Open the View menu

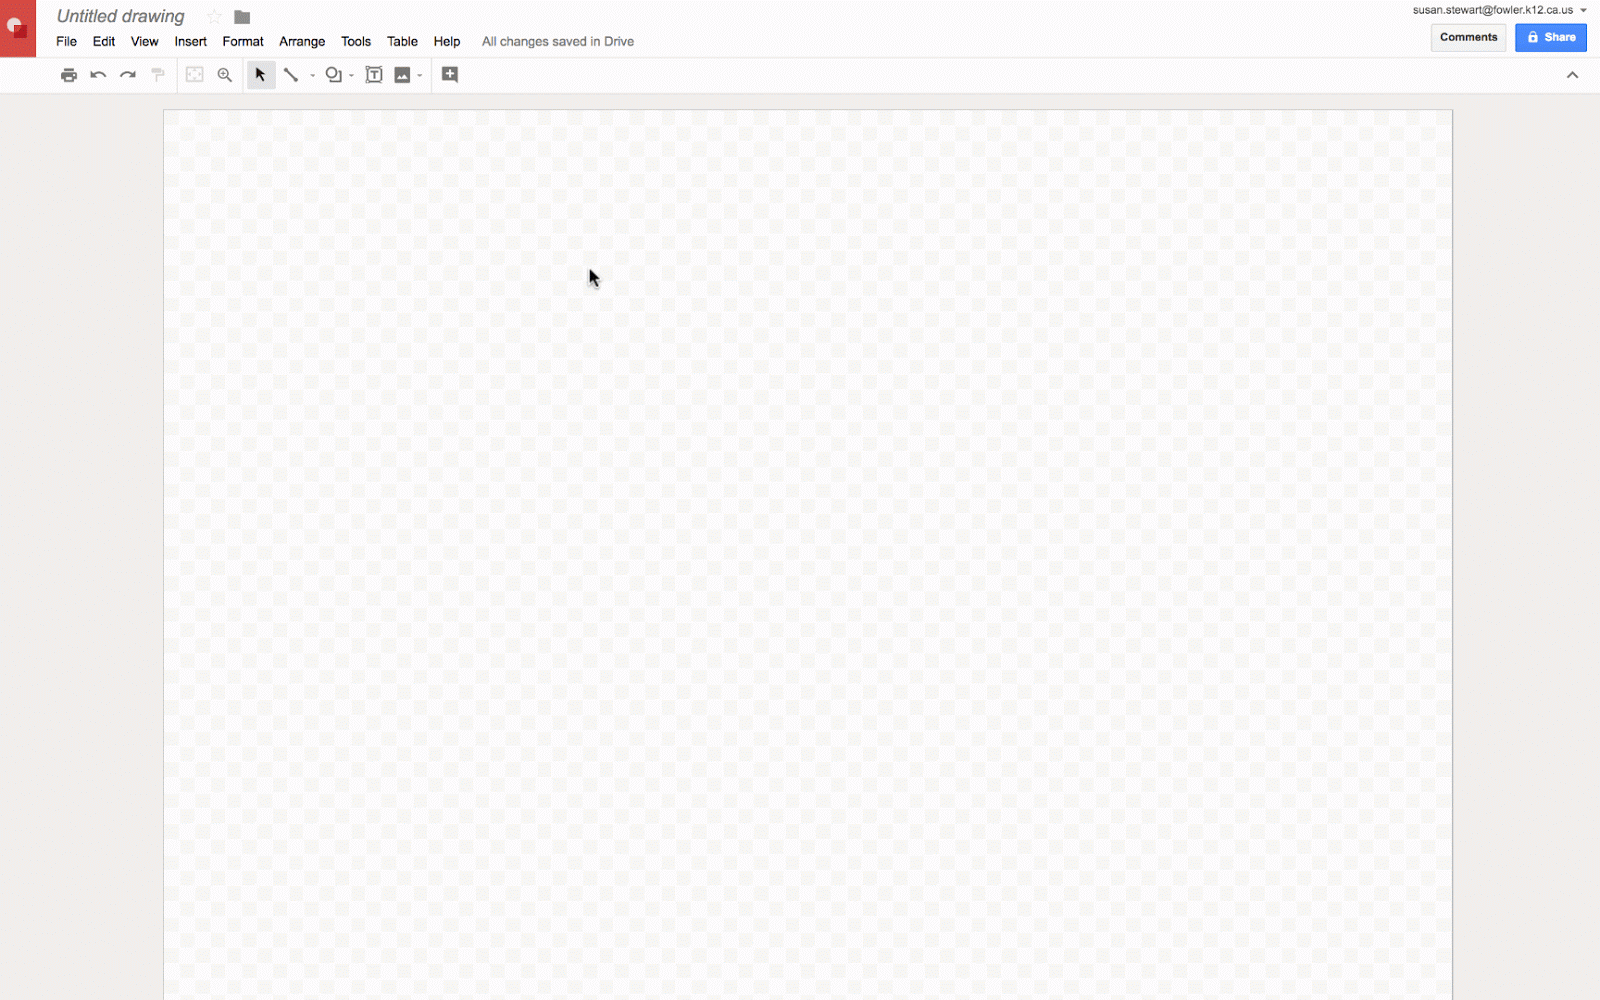pyautogui.click(x=145, y=41)
